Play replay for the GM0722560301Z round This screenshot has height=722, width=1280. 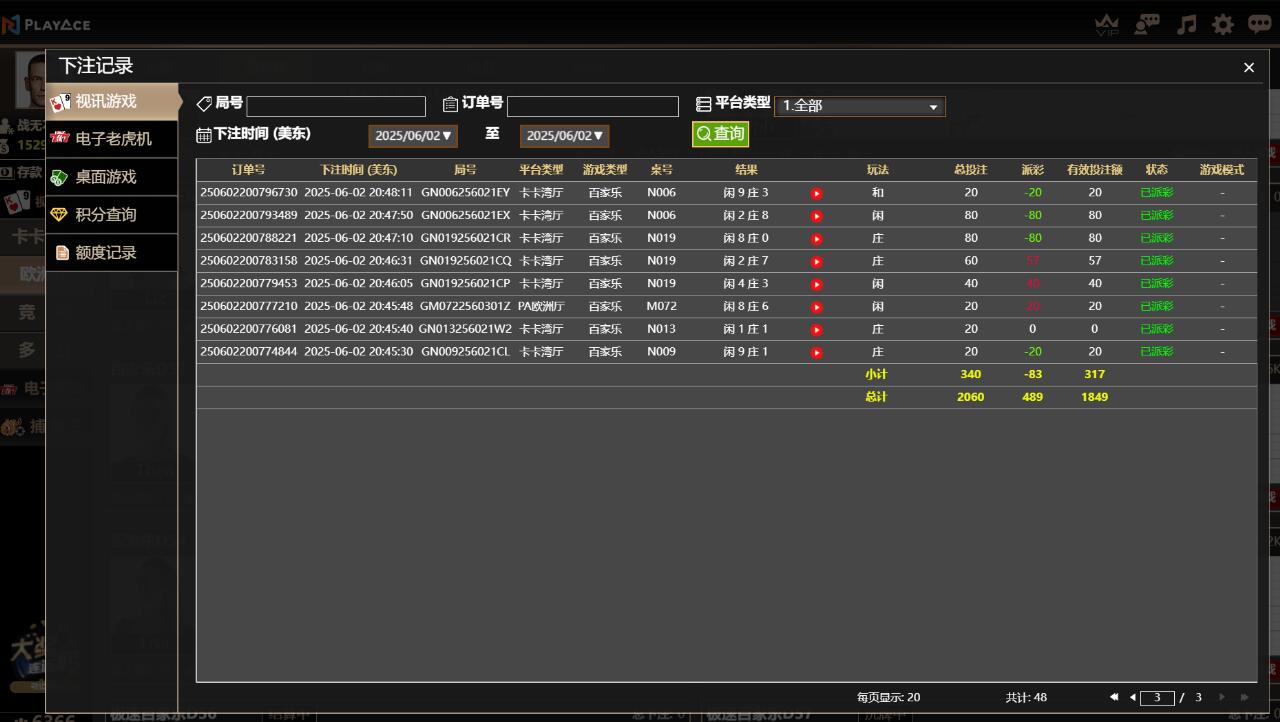(816, 307)
